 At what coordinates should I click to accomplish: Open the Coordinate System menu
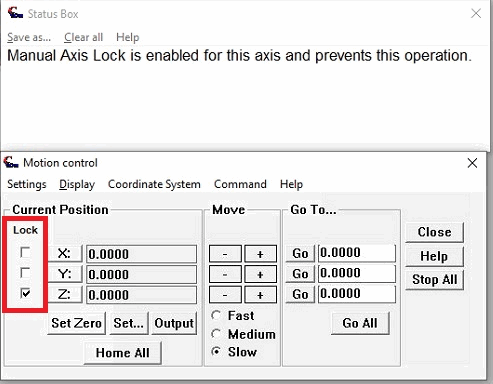154,184
